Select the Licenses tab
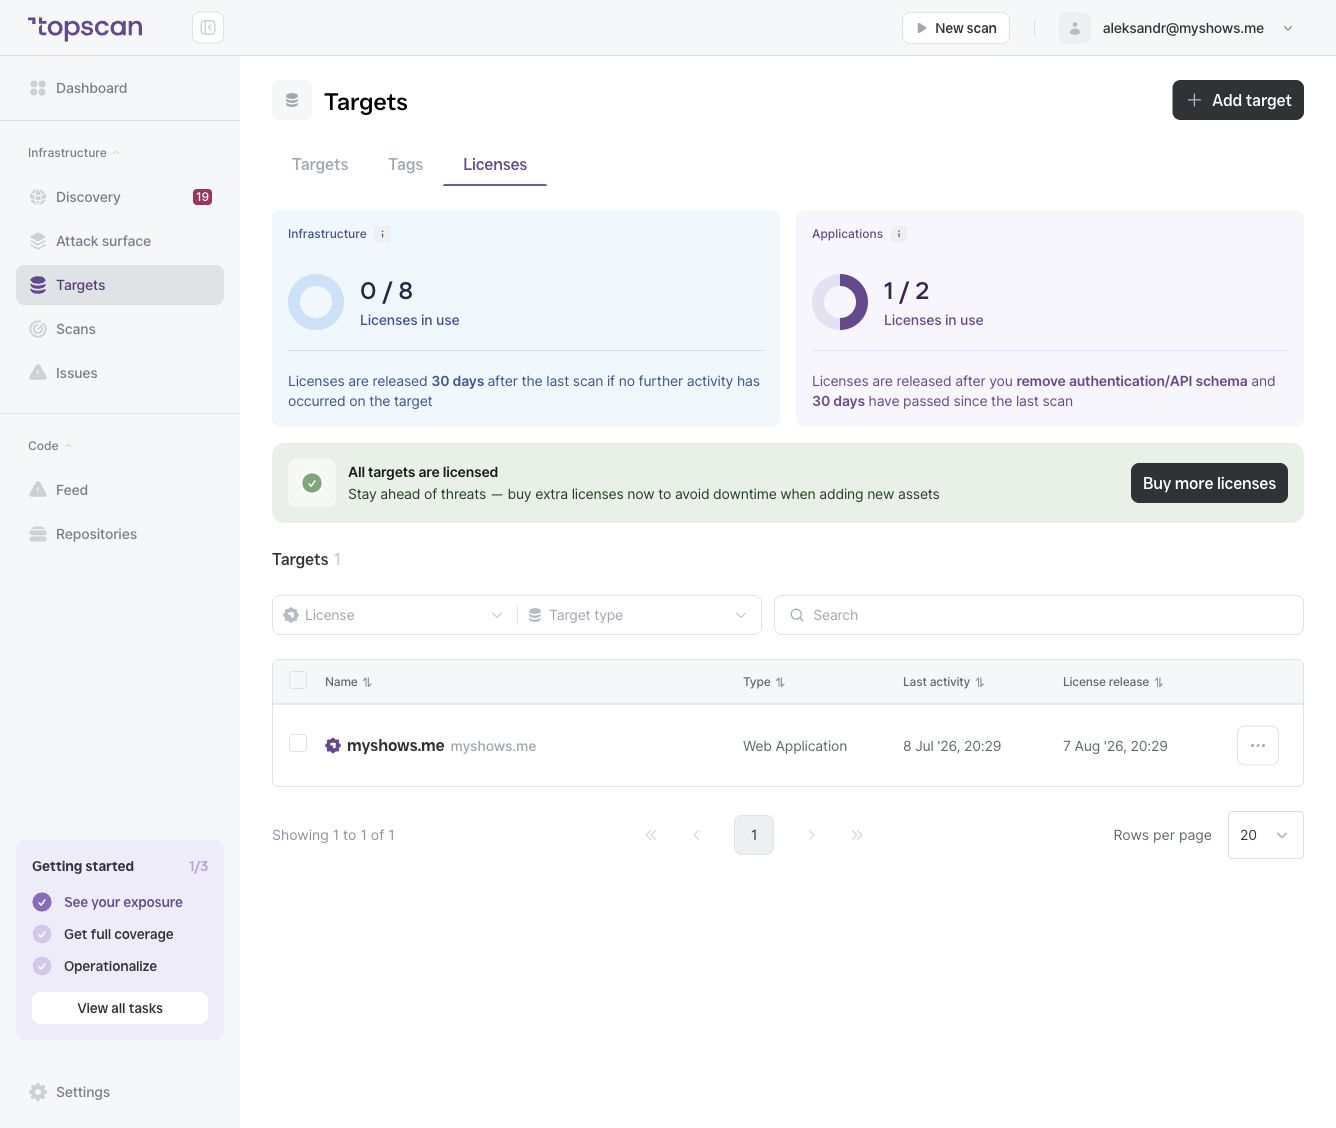1336x1128 pixels. (x=495, y=165)
